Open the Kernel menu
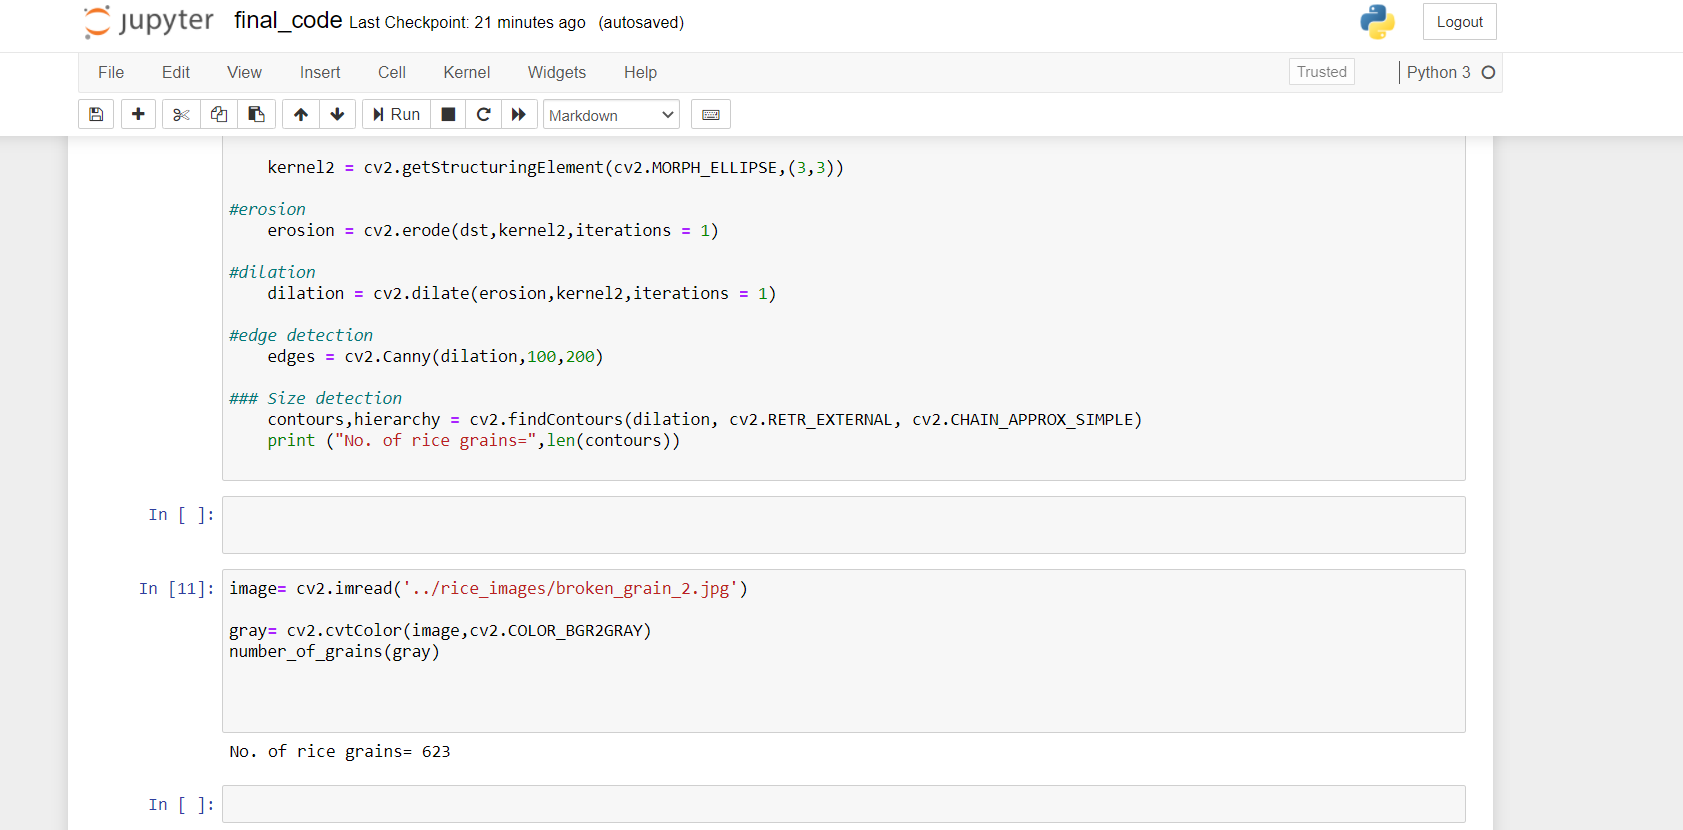The width and height of the screenshot is (1683, 830). [x=467, y=72]
